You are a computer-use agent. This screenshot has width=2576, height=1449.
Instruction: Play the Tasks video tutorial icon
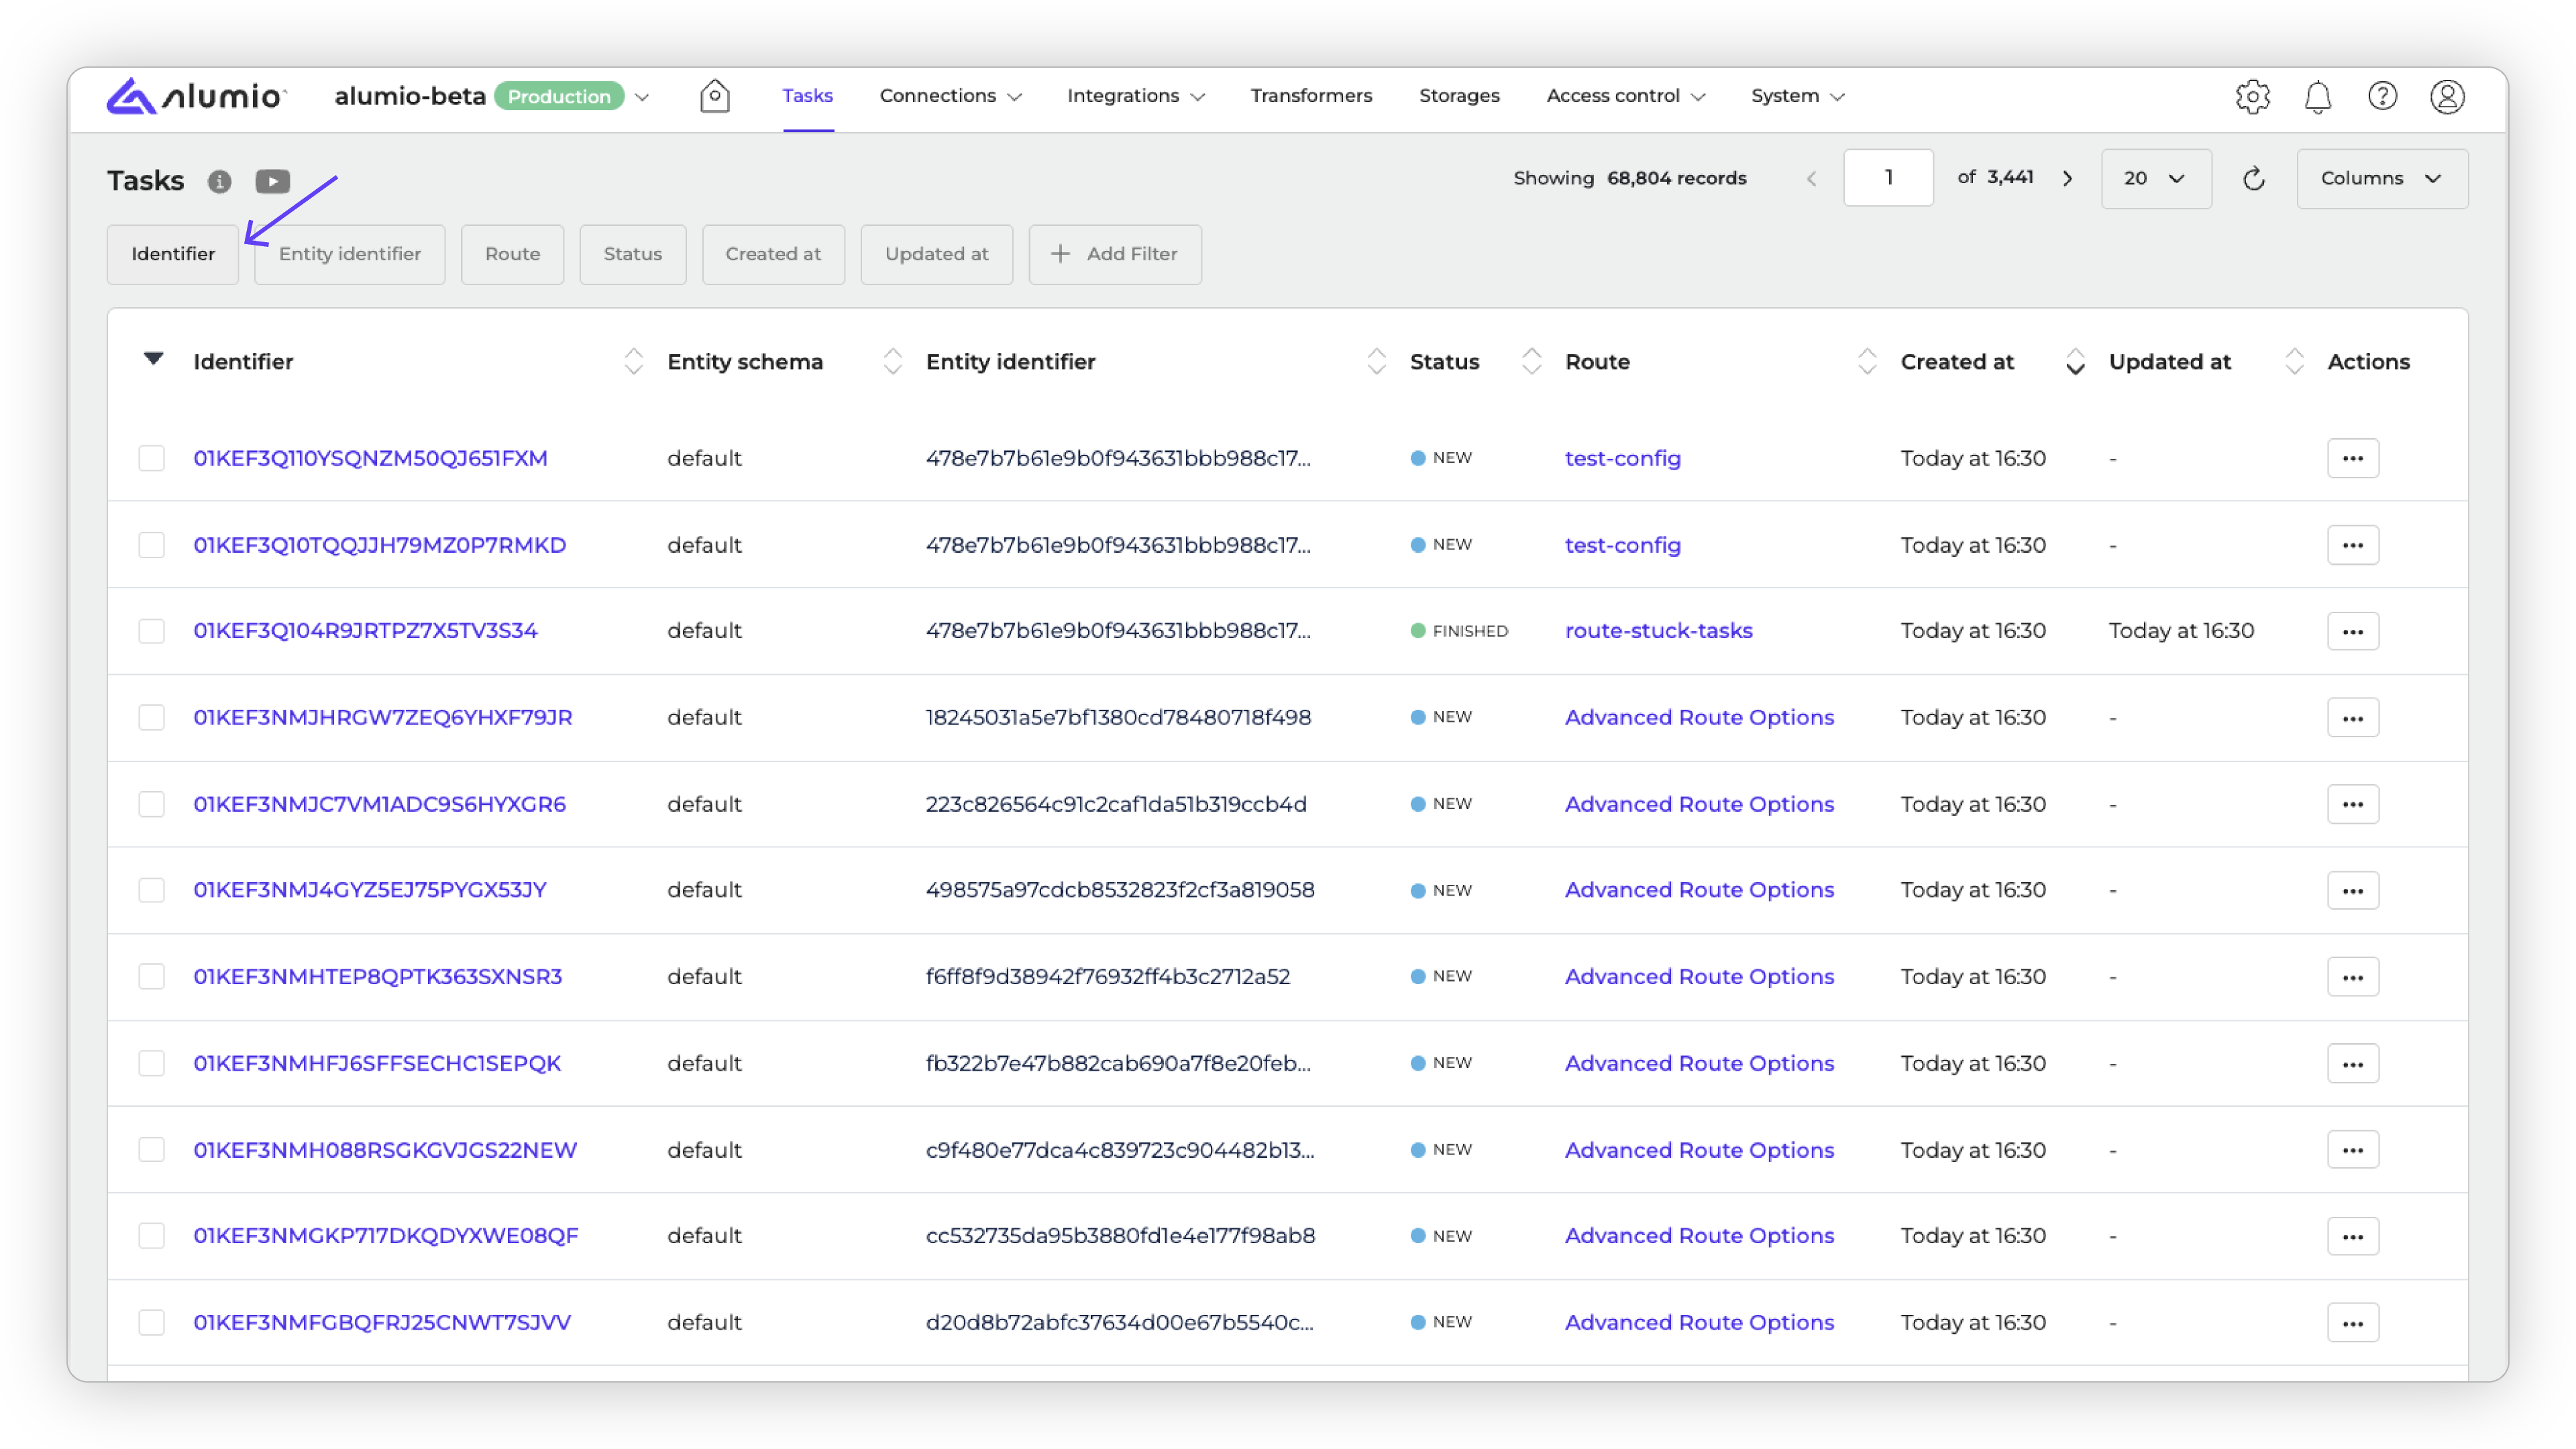272,181
